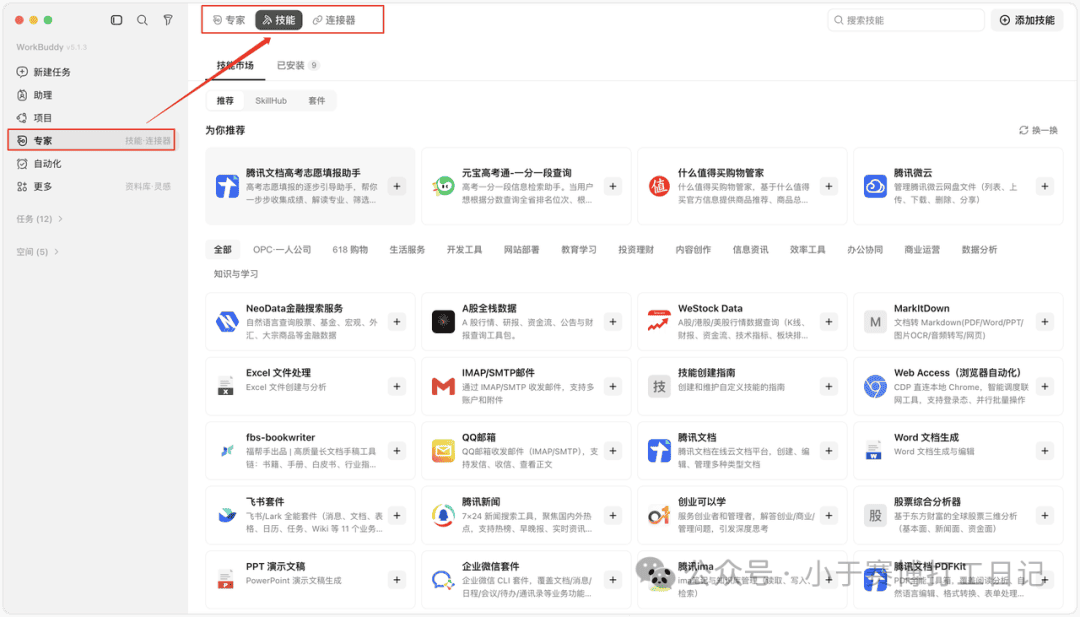Image resolution: width=1080 pixels, height=617 pixels.
Task: Filter by 投资理财 category
Action: (636, 249)
